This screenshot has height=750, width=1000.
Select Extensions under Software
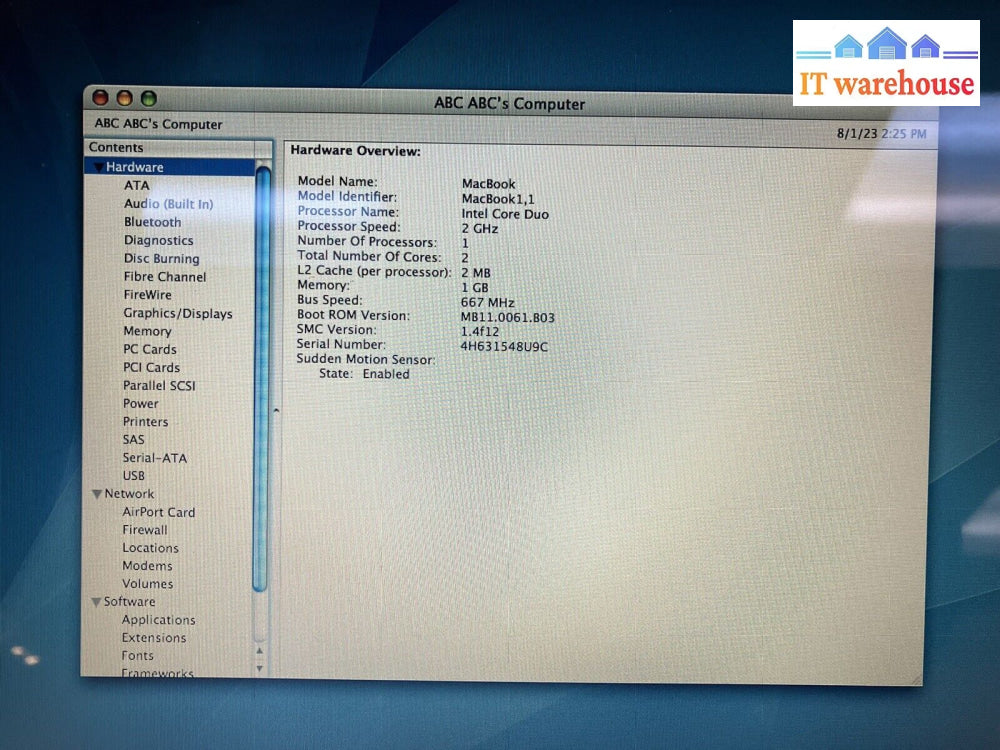(154, 638)
